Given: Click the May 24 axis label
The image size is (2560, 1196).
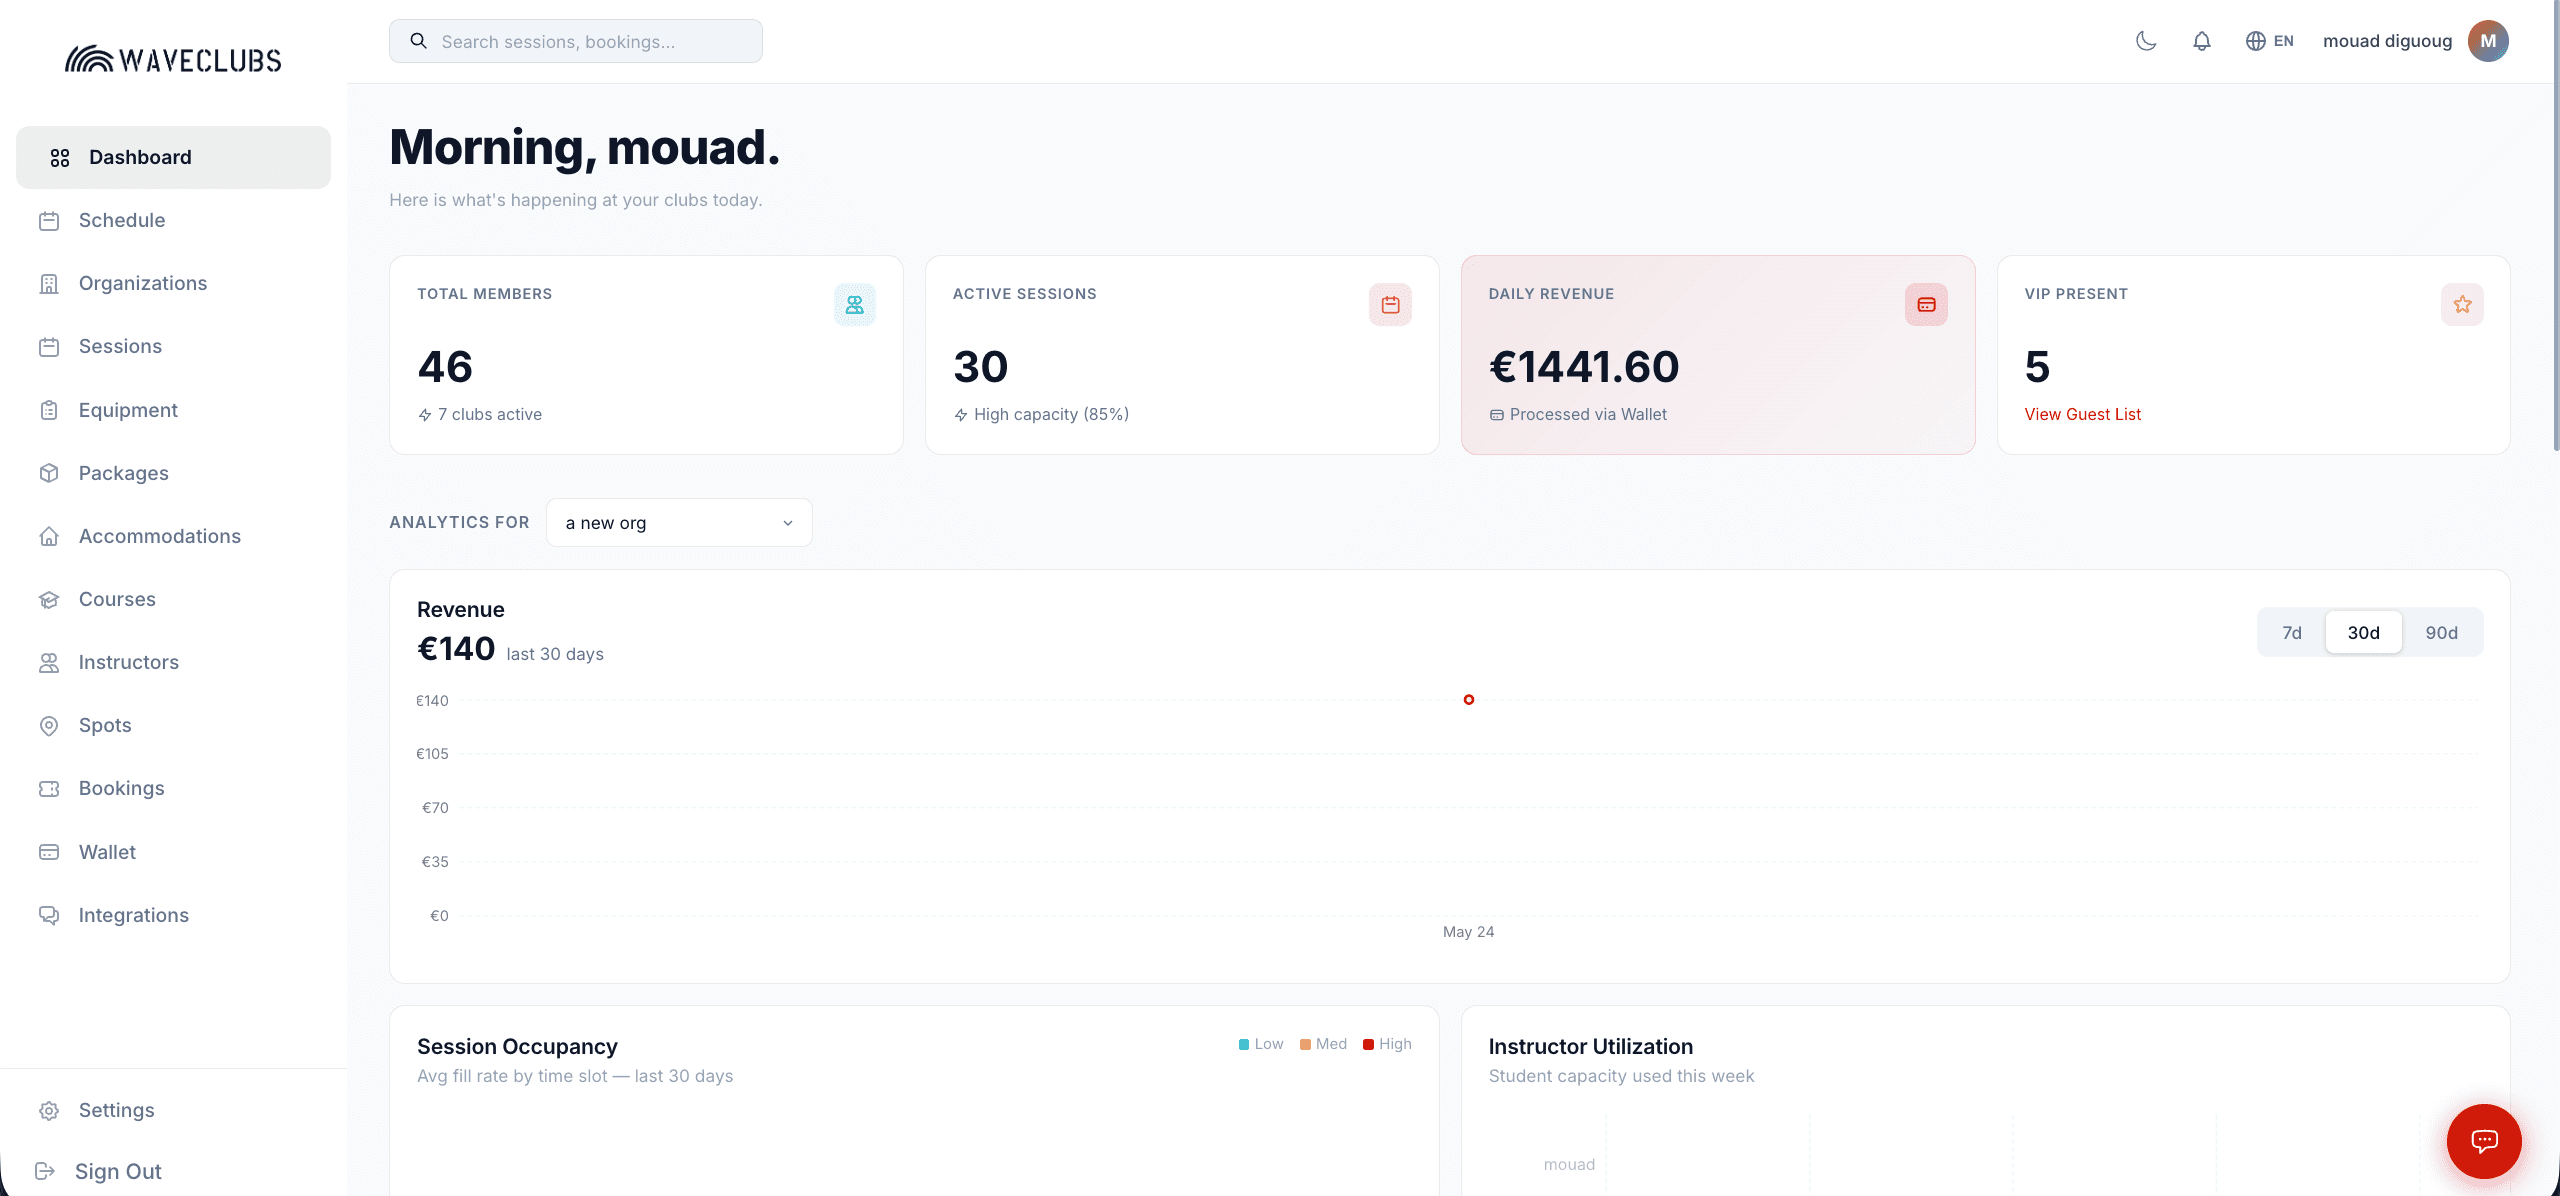Looking at the screenshot, I should coord(1468,932).
